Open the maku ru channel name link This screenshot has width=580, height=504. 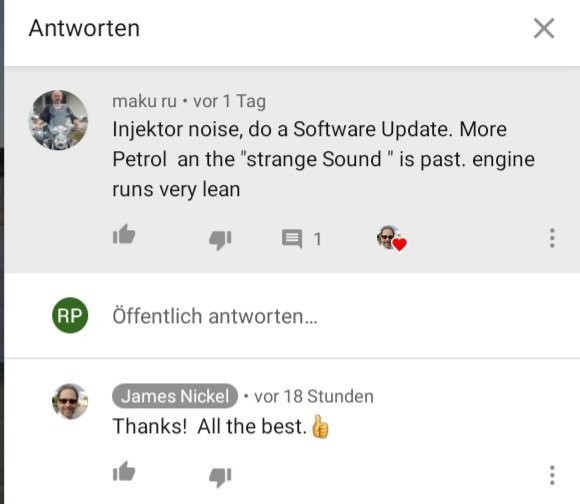click(x=144, y=101)
